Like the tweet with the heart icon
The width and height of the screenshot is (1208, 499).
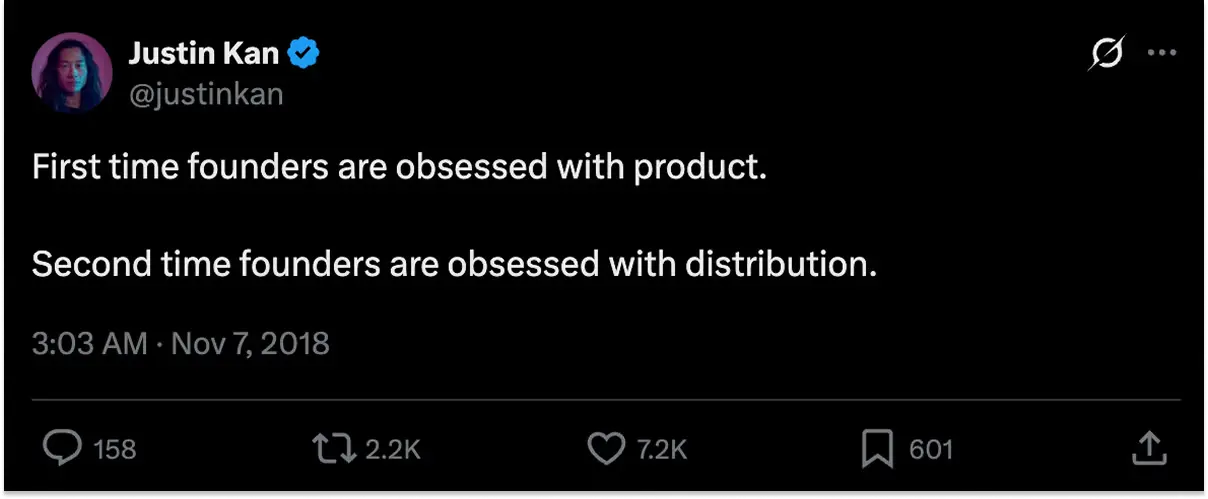(605, 449)
